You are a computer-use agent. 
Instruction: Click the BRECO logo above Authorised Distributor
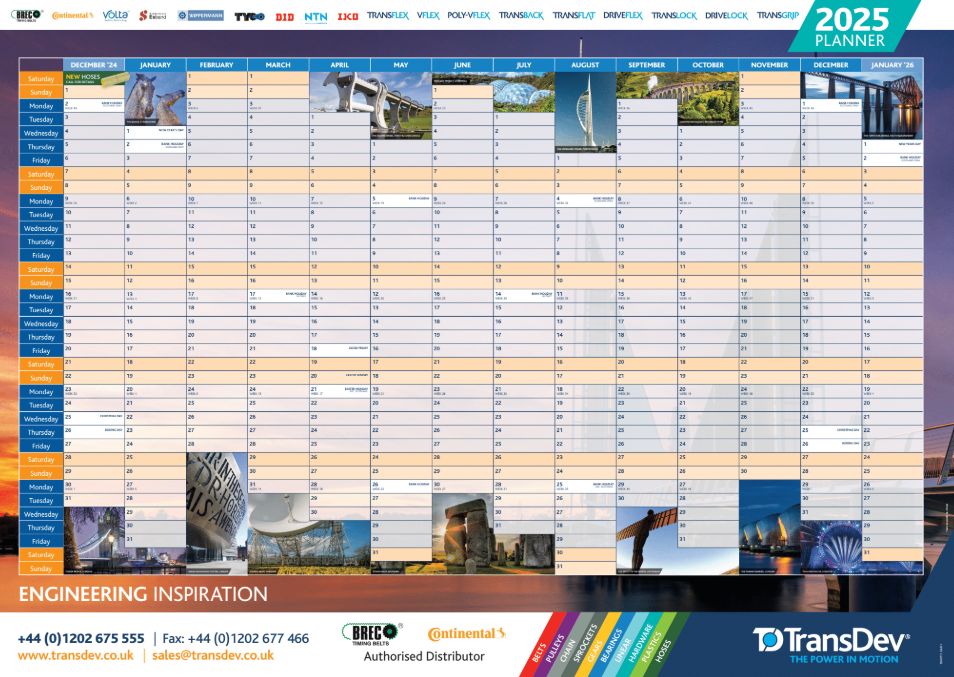371,634
